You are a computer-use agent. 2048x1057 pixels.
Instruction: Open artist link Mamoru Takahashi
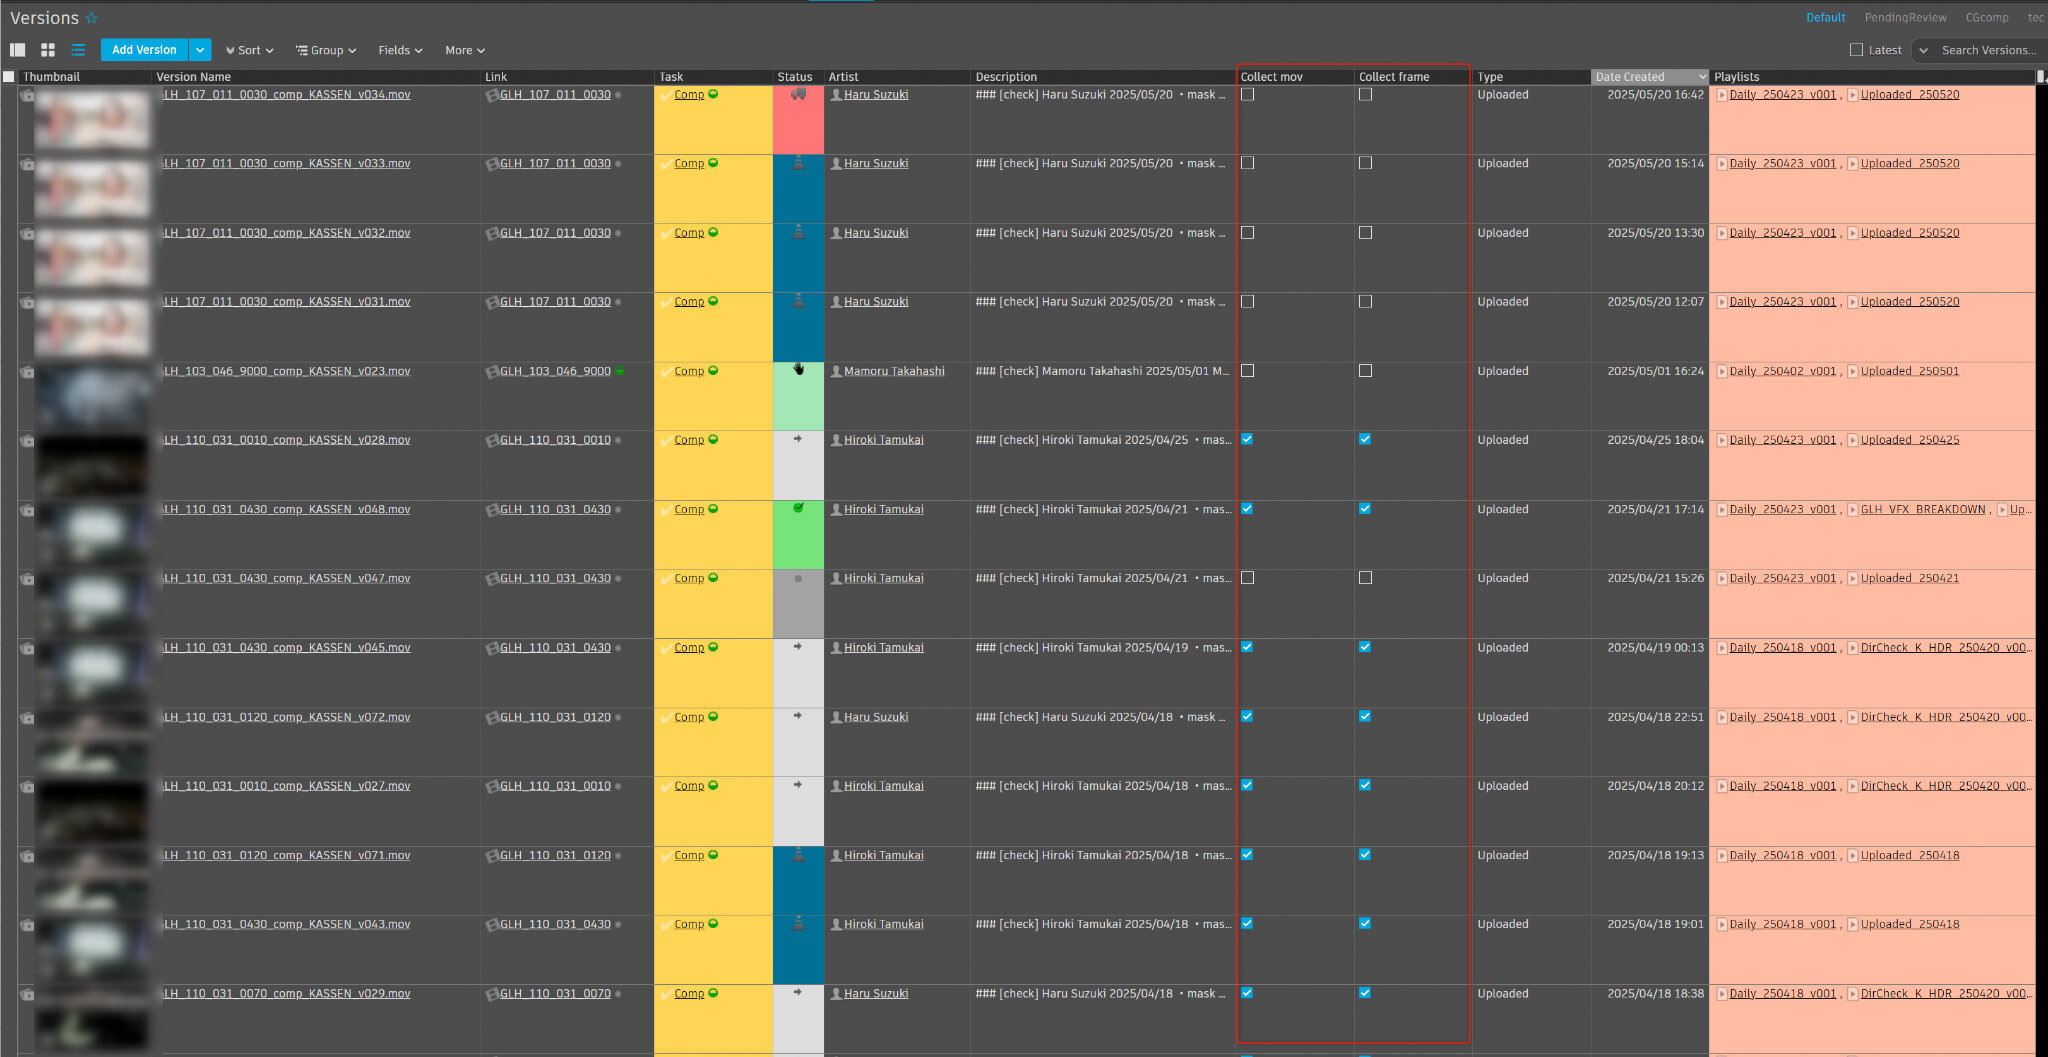coord(893,372)
